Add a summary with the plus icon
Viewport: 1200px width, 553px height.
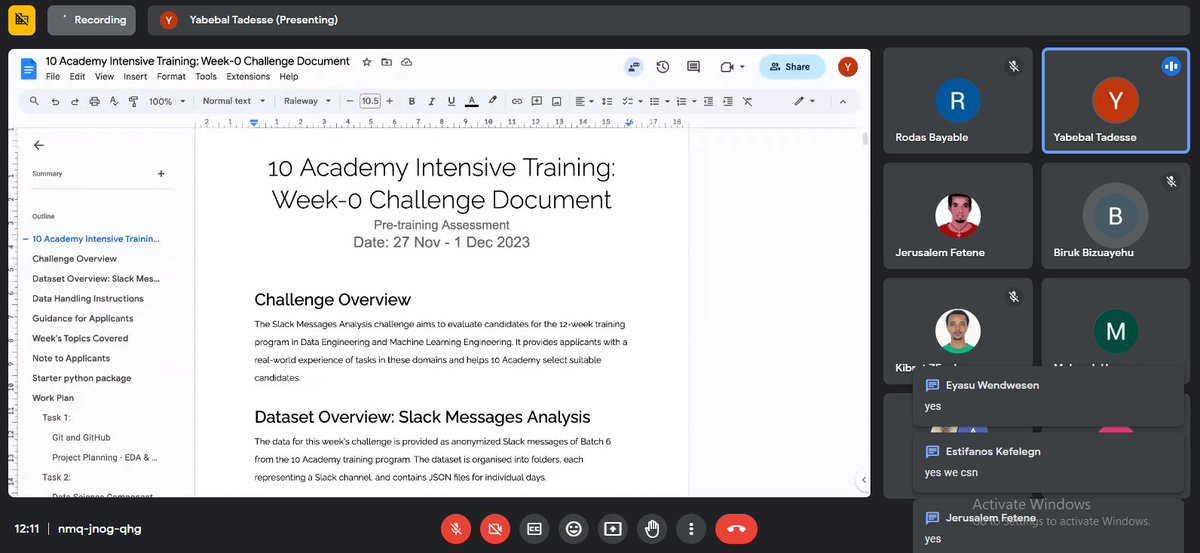[161, 174]
